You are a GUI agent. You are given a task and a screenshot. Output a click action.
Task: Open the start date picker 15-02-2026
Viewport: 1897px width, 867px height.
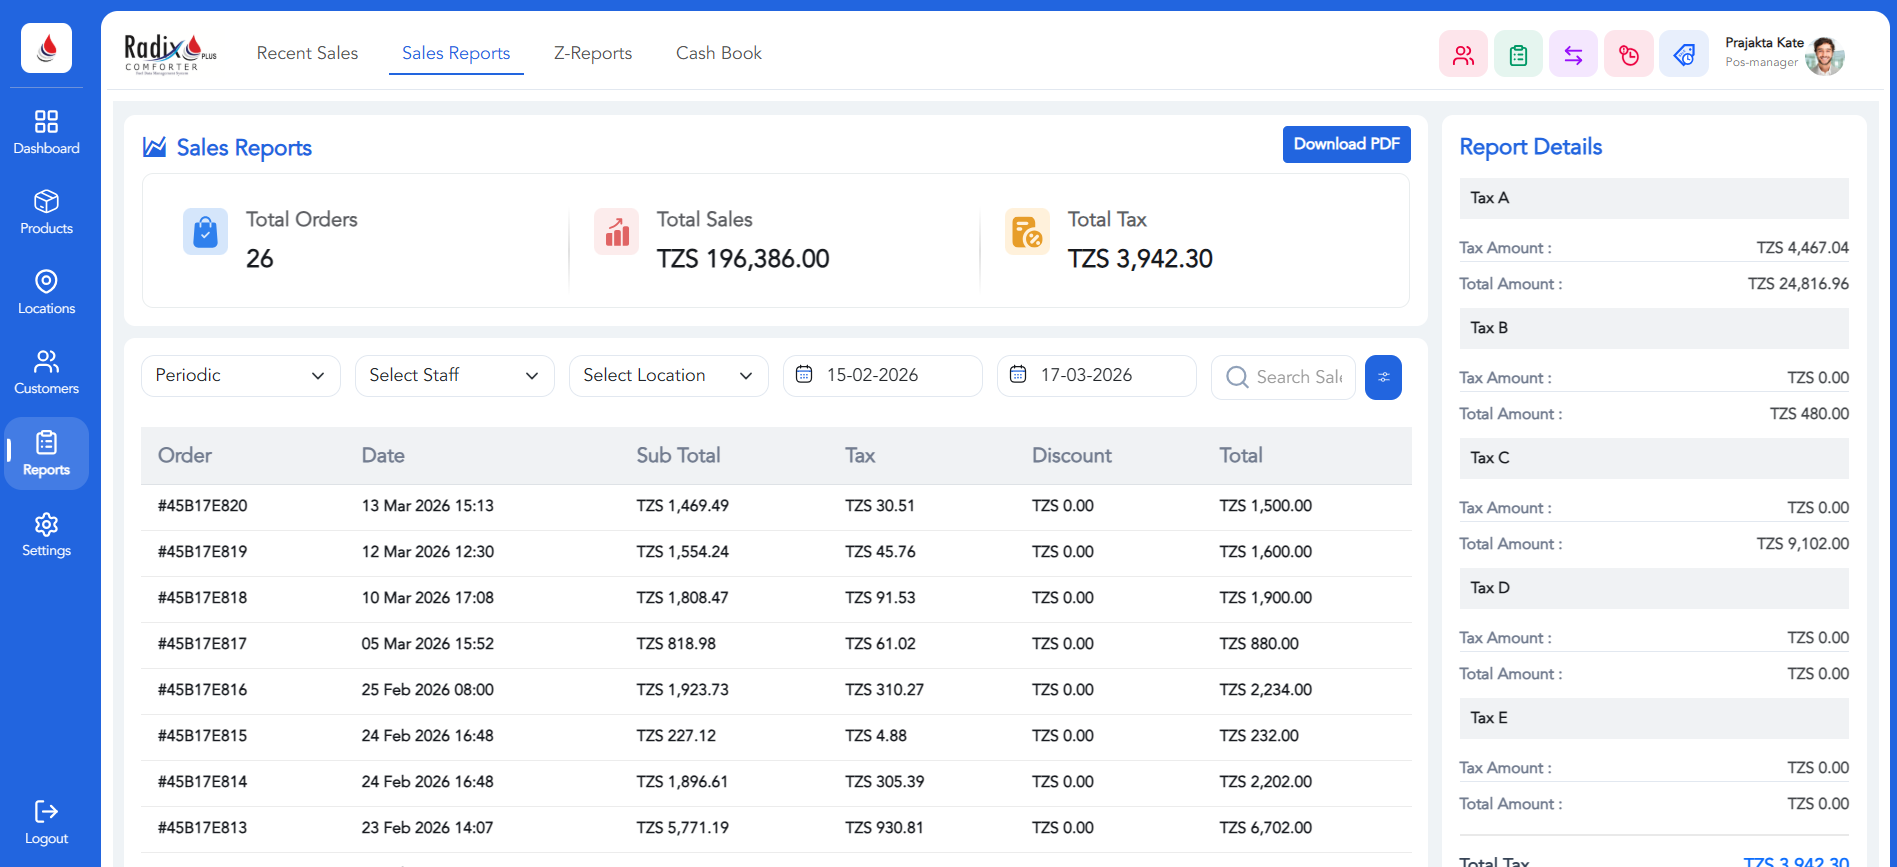(882, 376)
